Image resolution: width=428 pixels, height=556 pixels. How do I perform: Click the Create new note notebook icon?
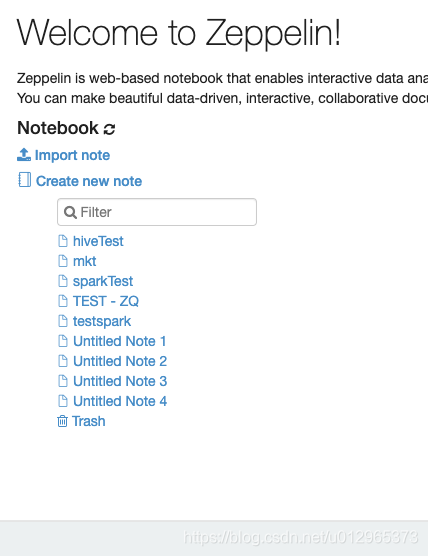pyautogui.click(x=24, y=180)
